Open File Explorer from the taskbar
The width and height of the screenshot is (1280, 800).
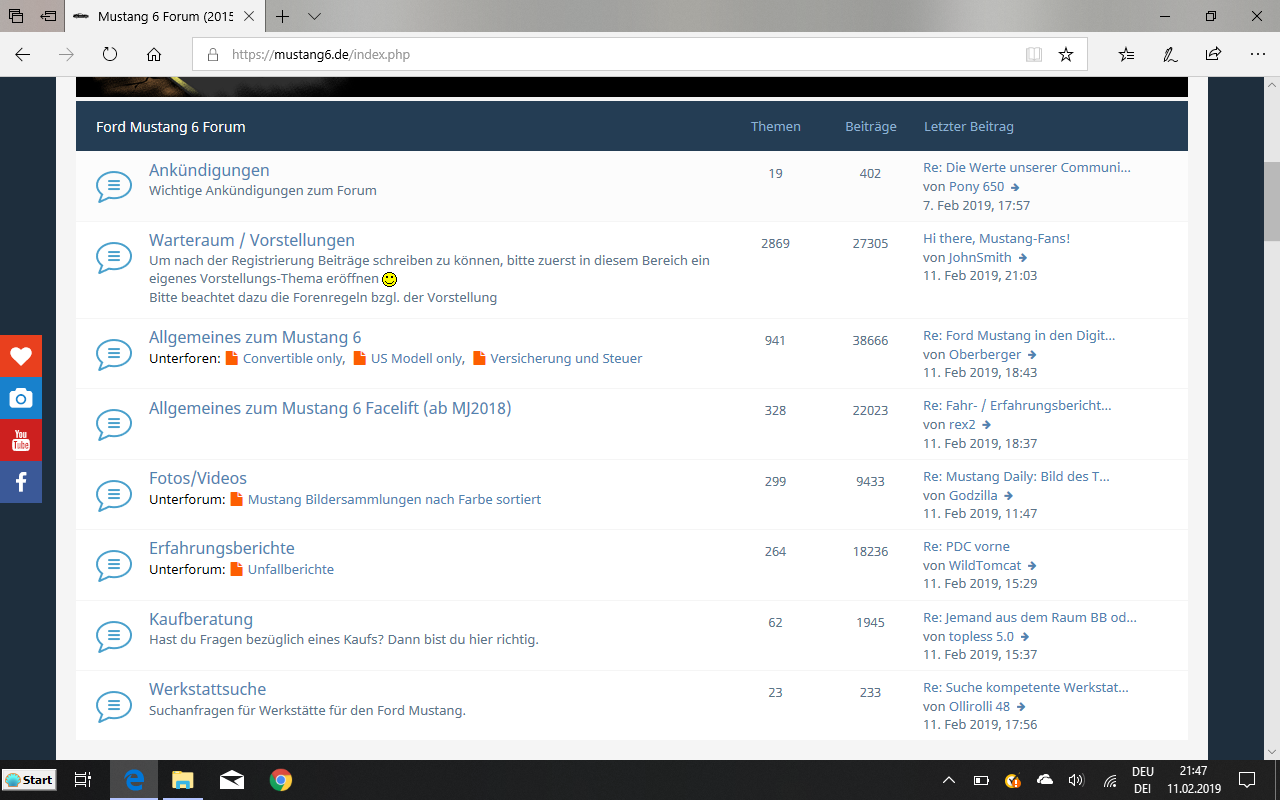click(182, 780)
